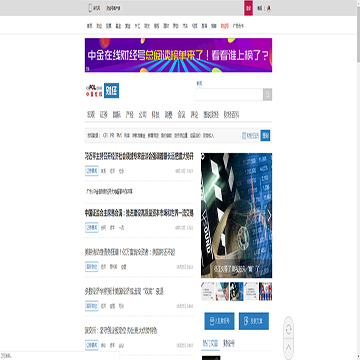Open the 公司 channel tab
This screenshot has height=360, width=360.
[x=142, y=115]
